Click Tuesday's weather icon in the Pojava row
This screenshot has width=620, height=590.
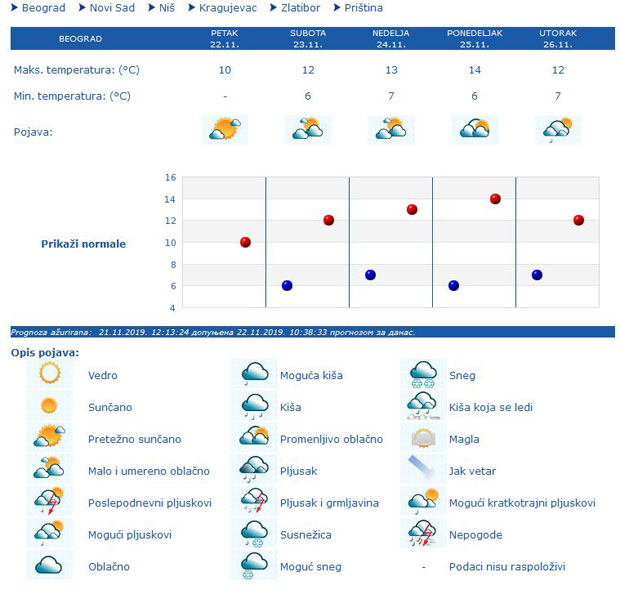tap(558, 129)
